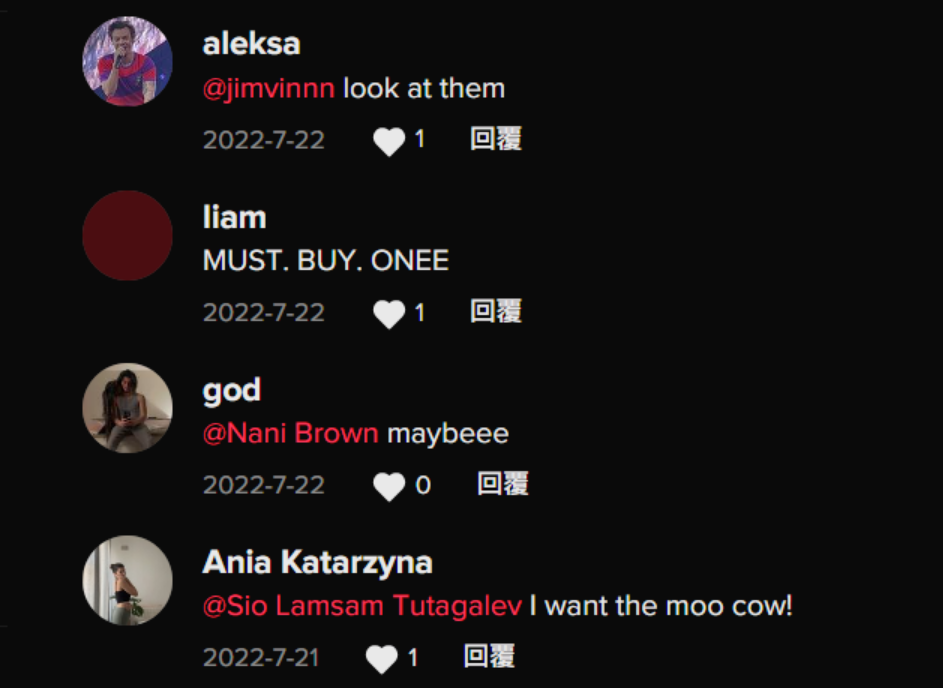943x688 pixels.
Task: Reply to Ania Katarzyna's comment with 回覆
Action: click(489, 656)
